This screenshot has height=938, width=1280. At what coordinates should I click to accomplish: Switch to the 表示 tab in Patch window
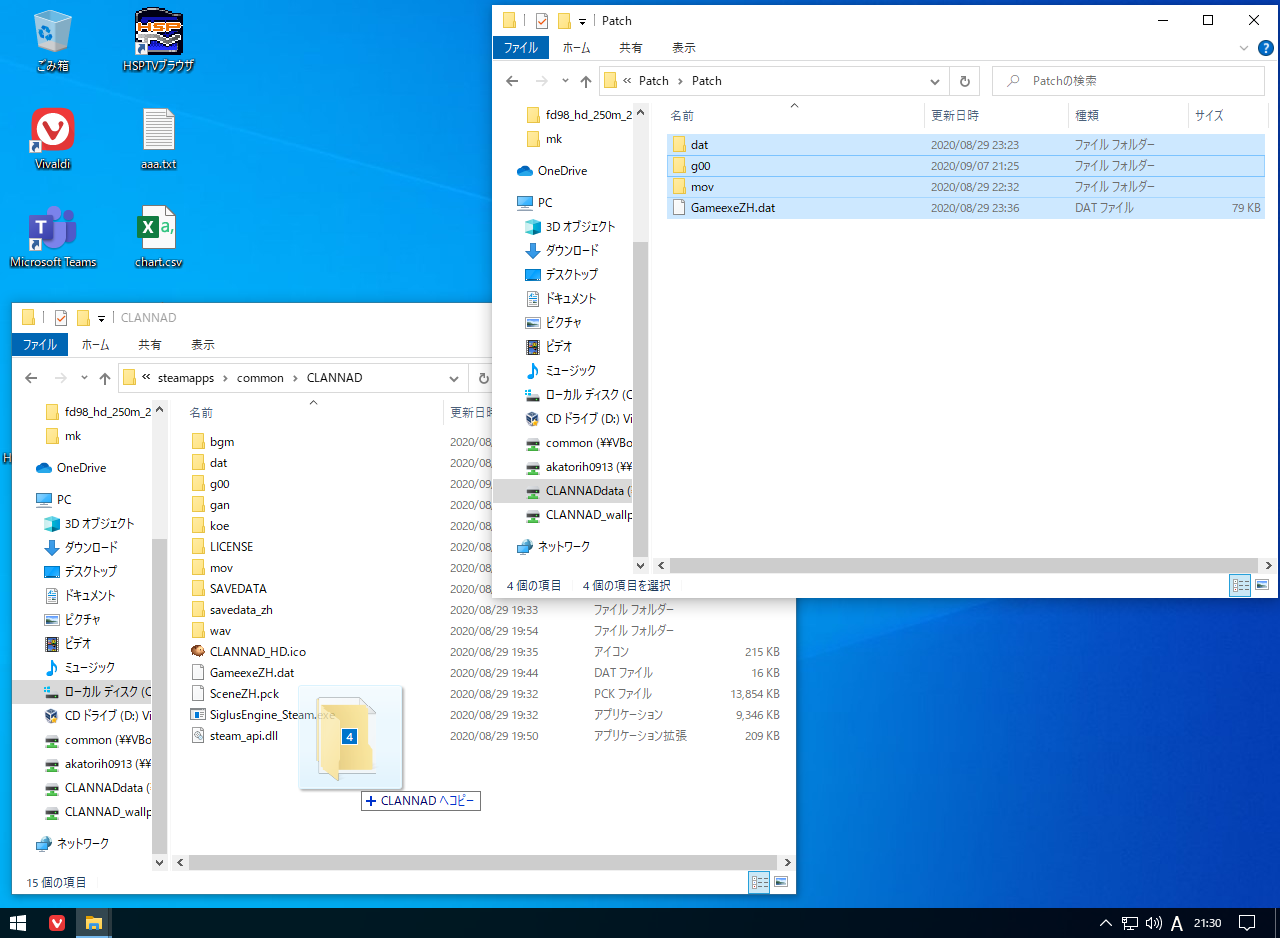click(684, 48)
